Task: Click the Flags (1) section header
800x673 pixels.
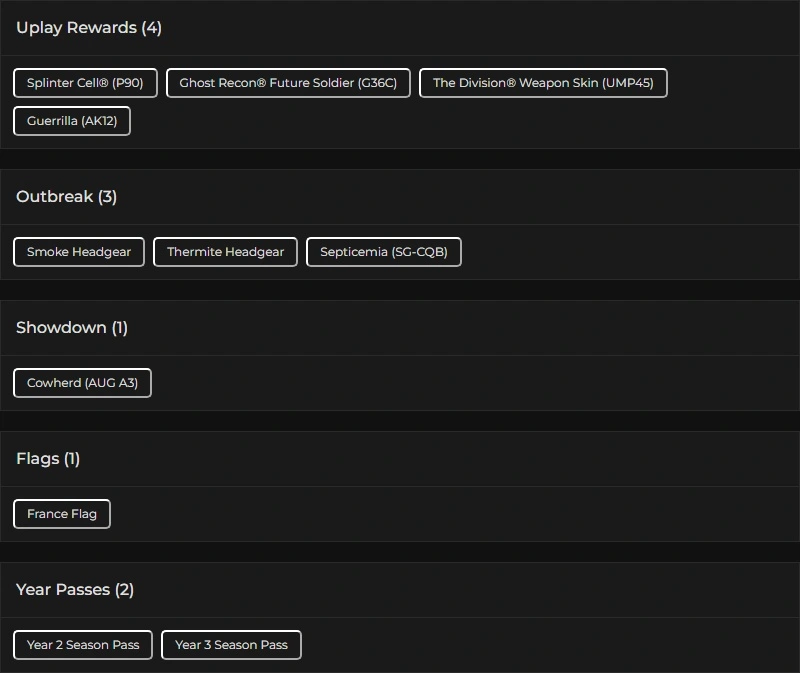Action: click(x=48, y=459)
